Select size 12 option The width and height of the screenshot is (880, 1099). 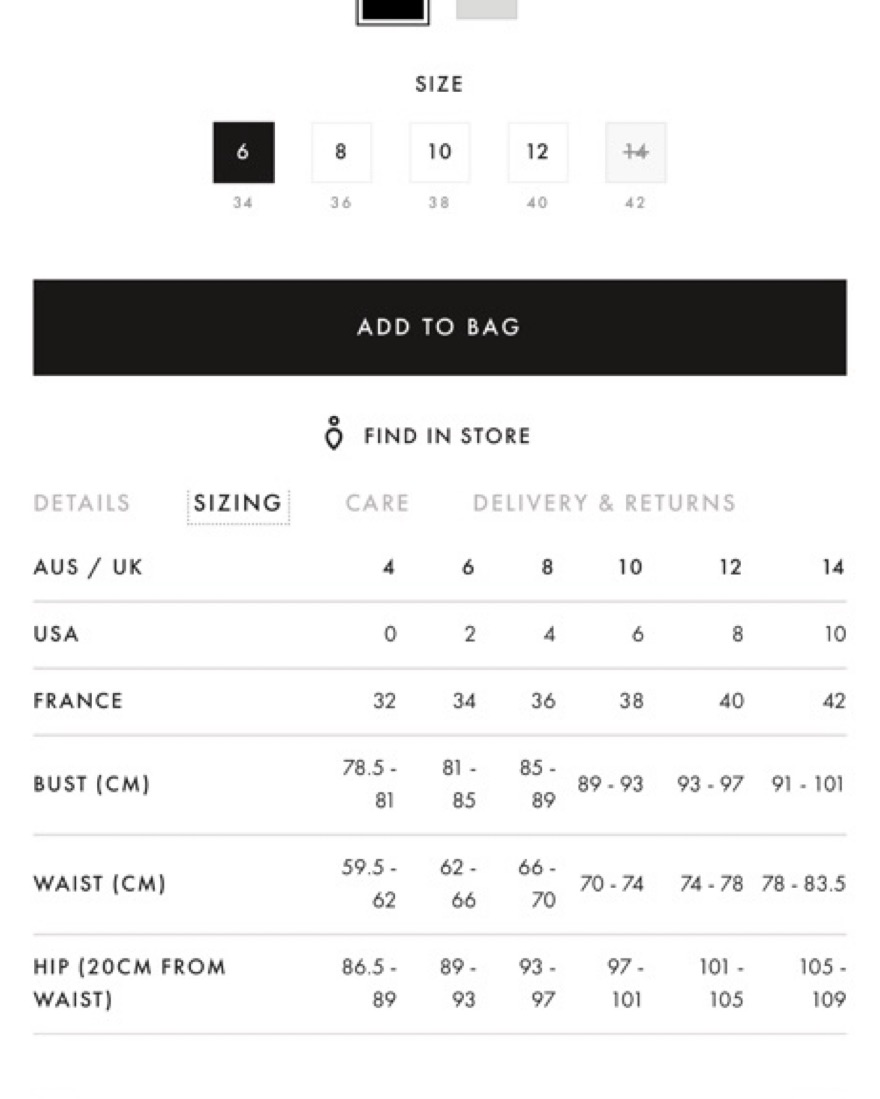537,152
